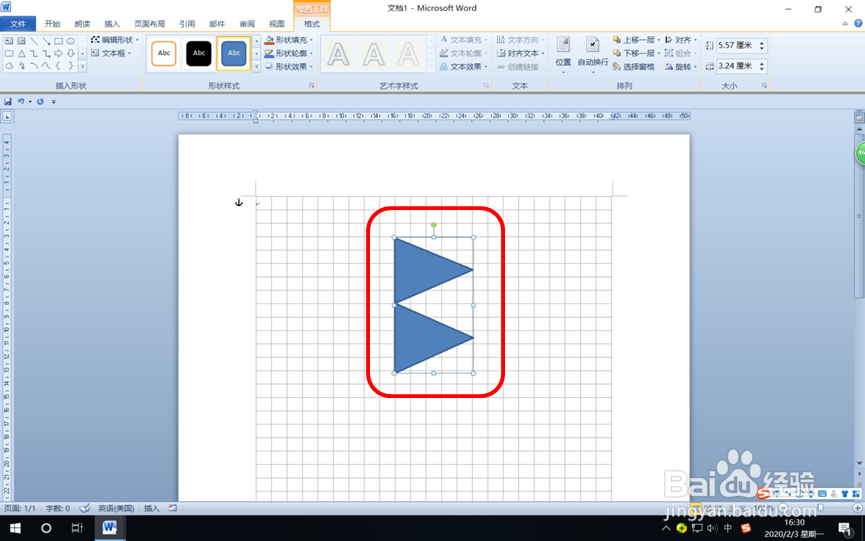
Task: Choose the right block arrow shape
Action: [x=58, y=53]
